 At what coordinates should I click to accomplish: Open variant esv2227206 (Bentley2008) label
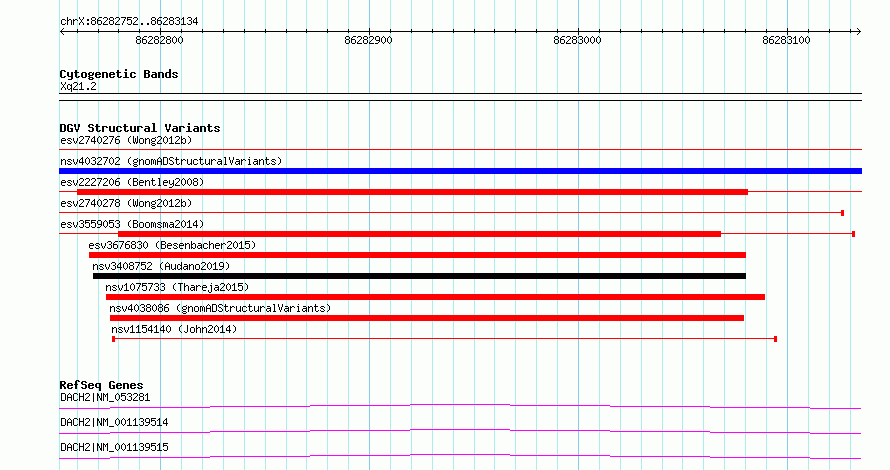tap(132, 182)
